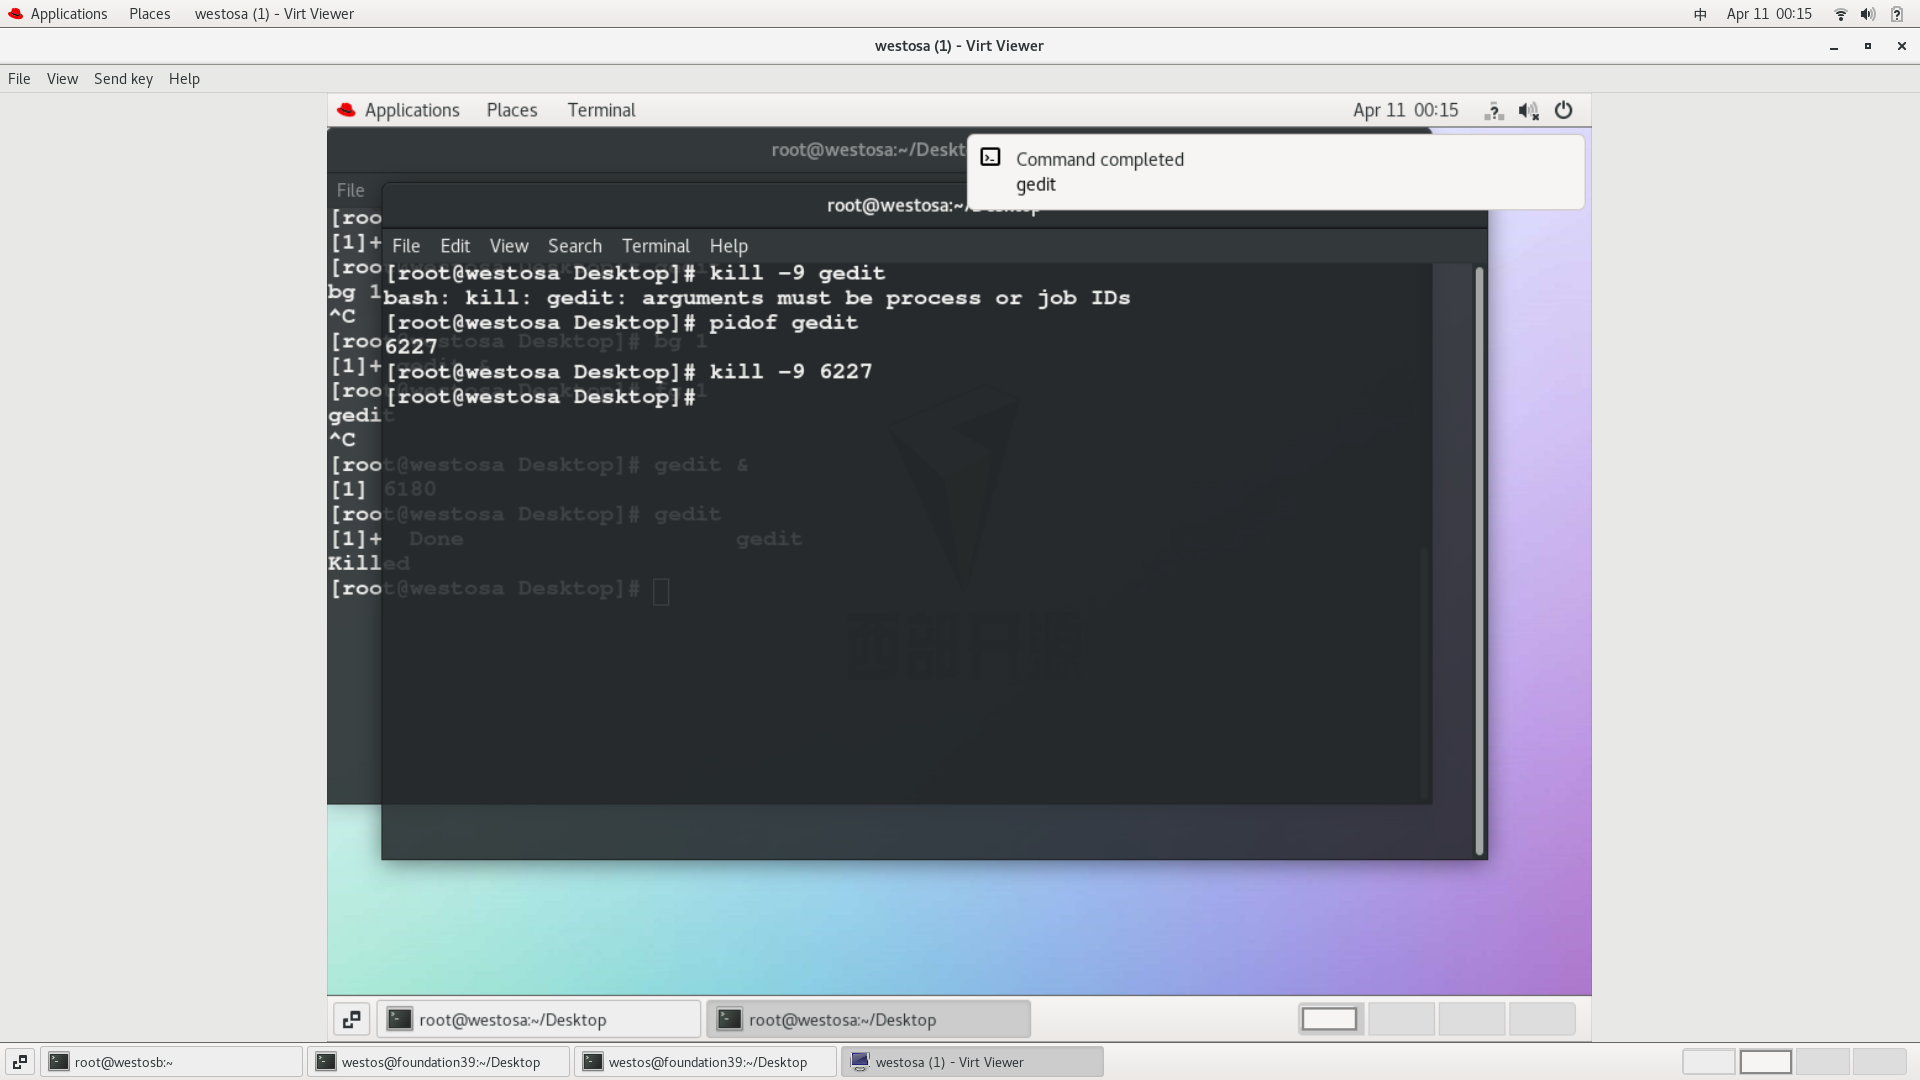Open the Terminal menu in menu bar
The image size is (1920, 1080).
click(x=655, y=245)
